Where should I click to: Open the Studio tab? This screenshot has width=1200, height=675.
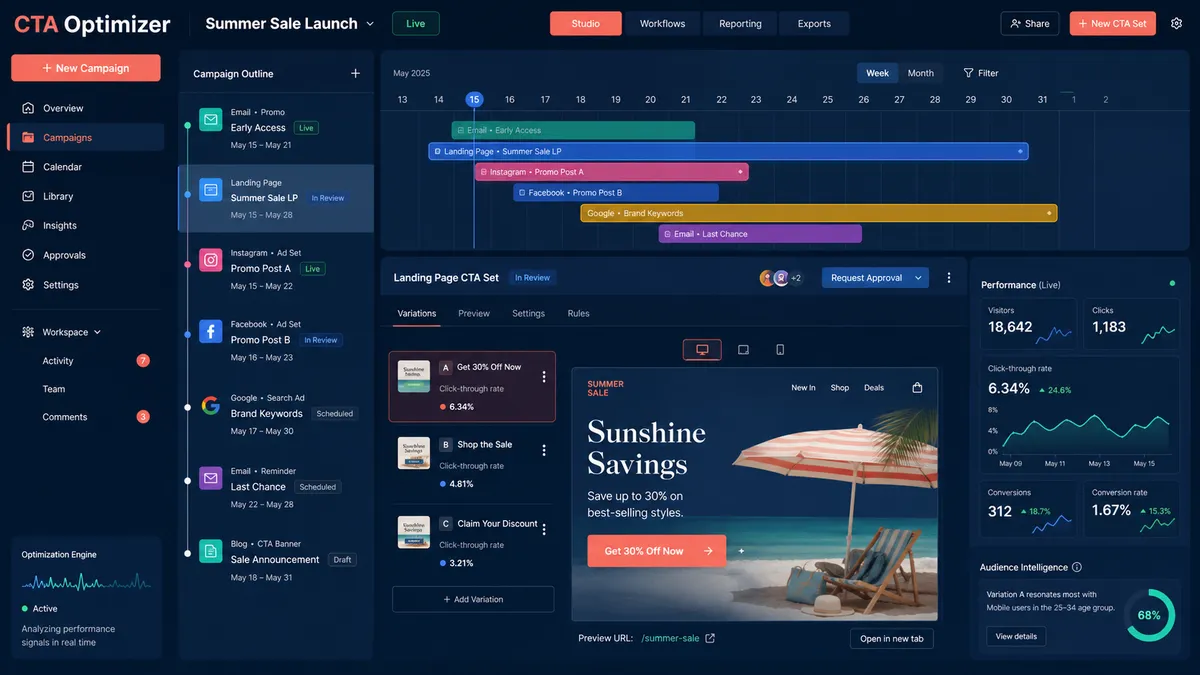tap(586, 24)
